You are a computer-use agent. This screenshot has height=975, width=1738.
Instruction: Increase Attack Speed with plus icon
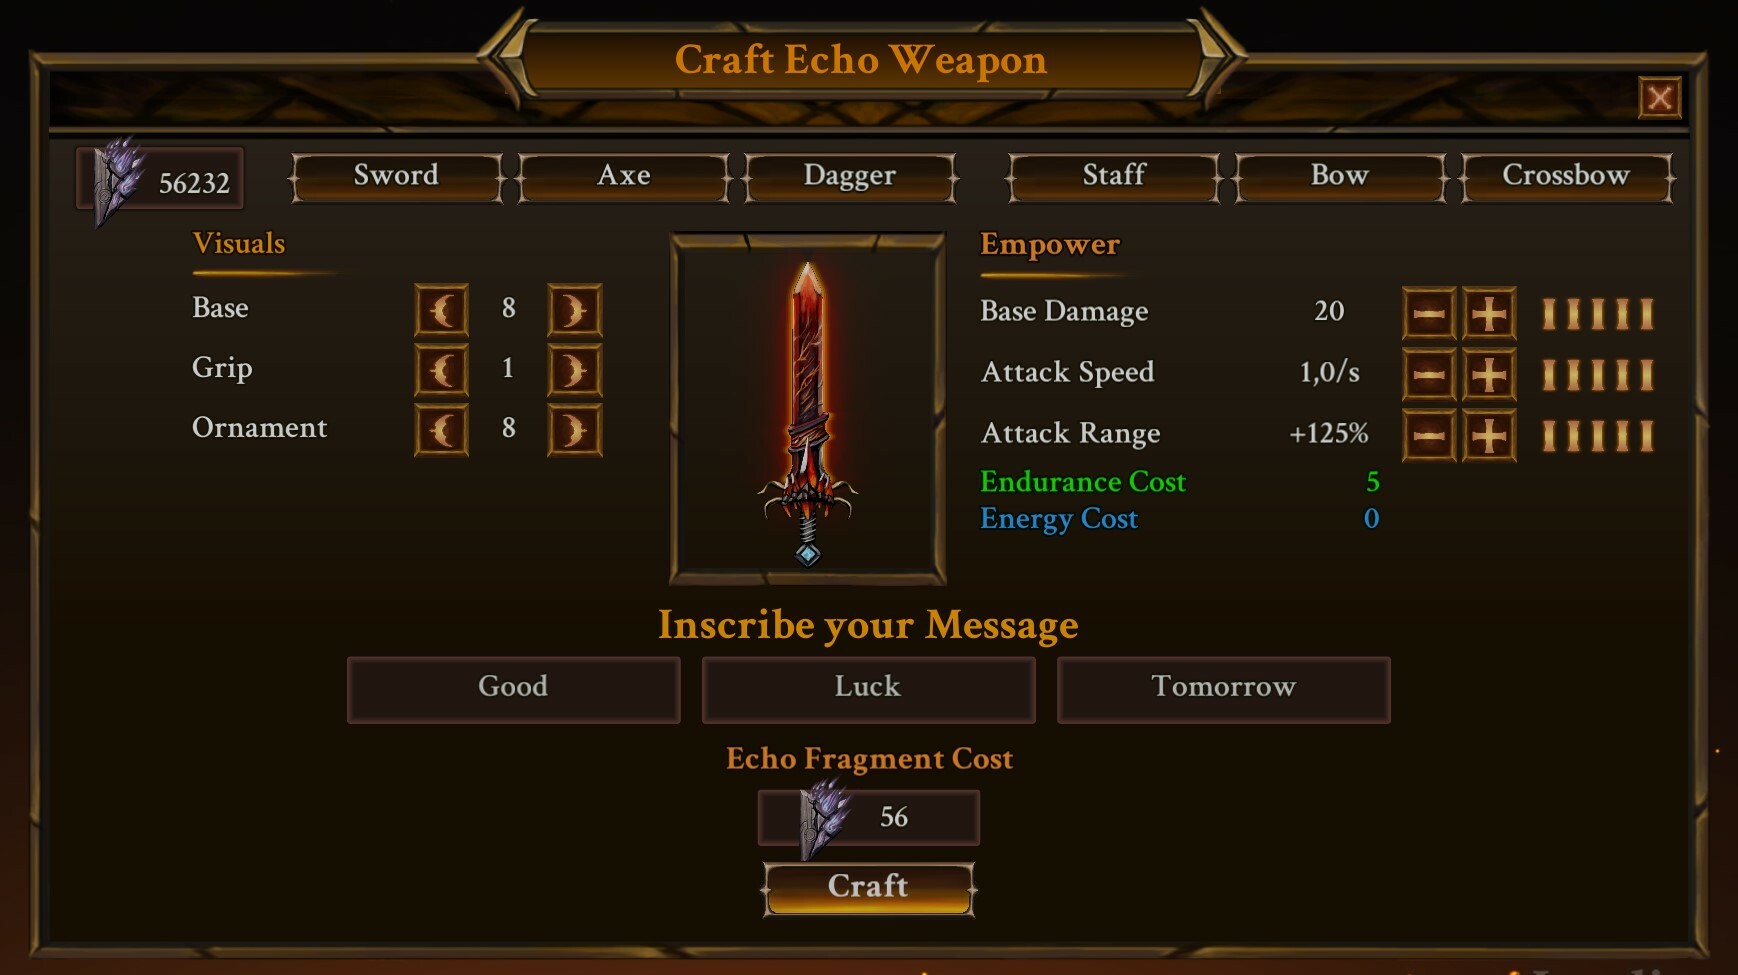point(1489,375)
